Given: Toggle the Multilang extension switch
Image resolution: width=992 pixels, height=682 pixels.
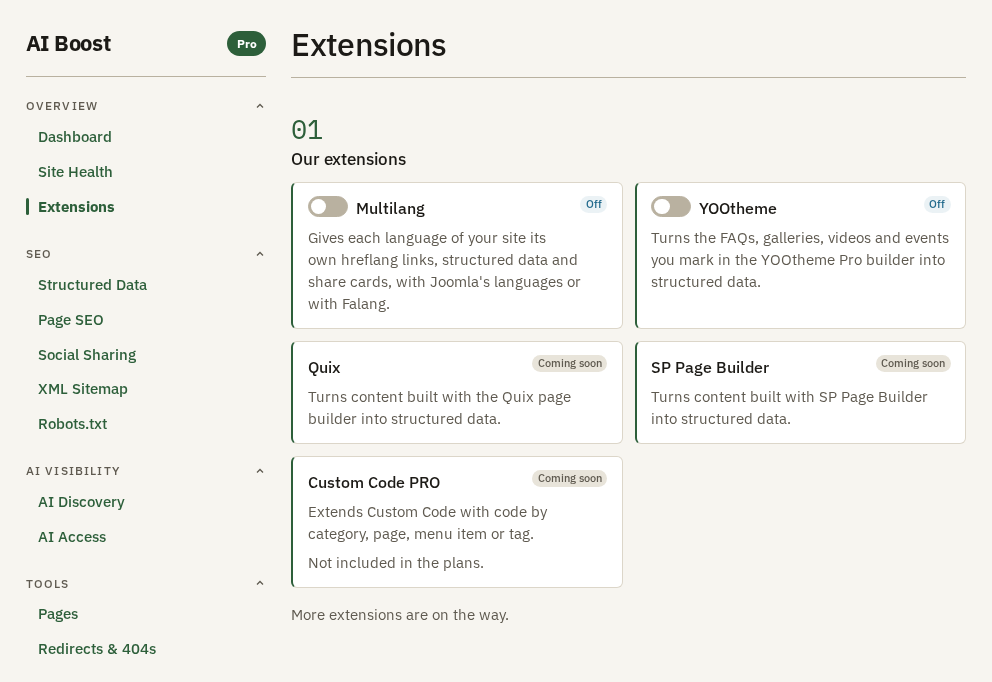Looking at the screenshot, I should pyautogui.click(x=328, y=206).
